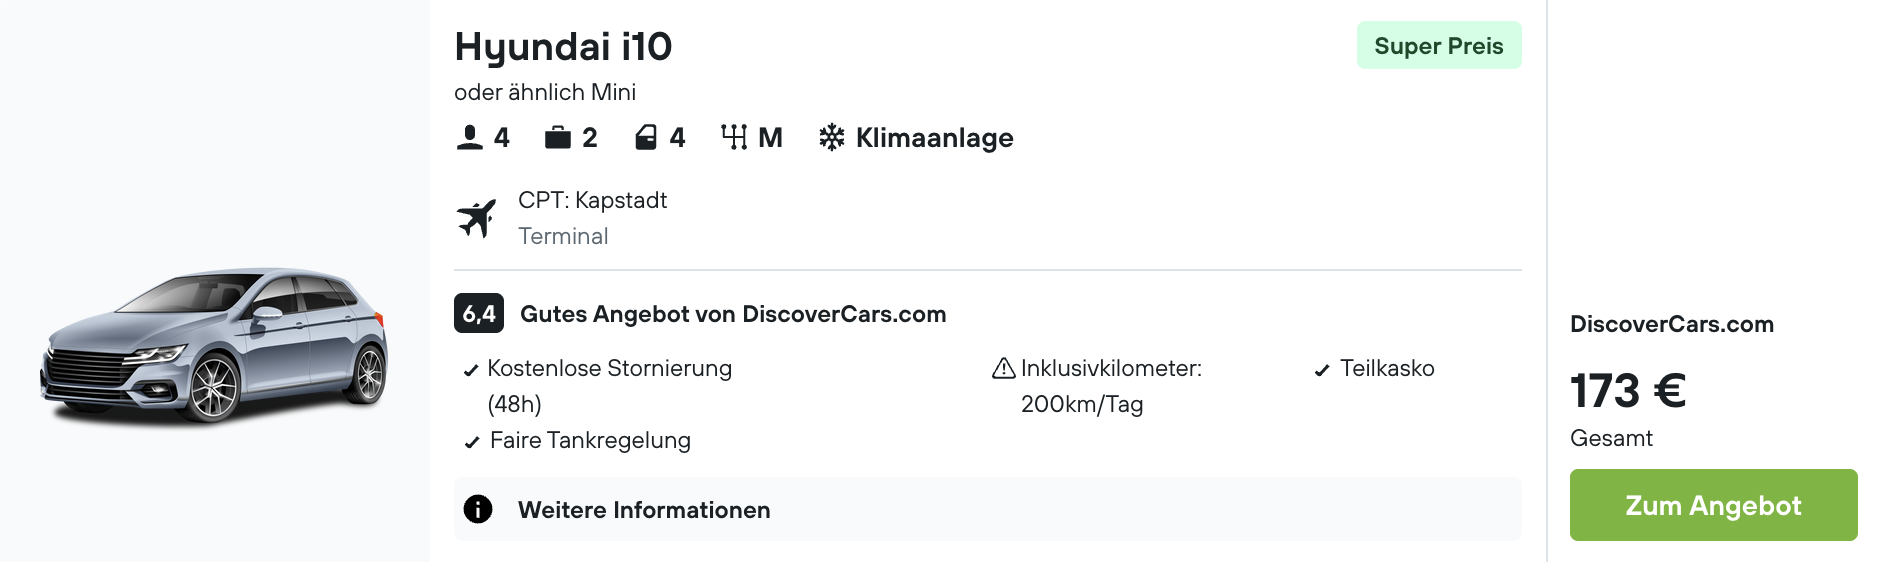Click the Teilkasko checkmark

tap(1322, 371)
